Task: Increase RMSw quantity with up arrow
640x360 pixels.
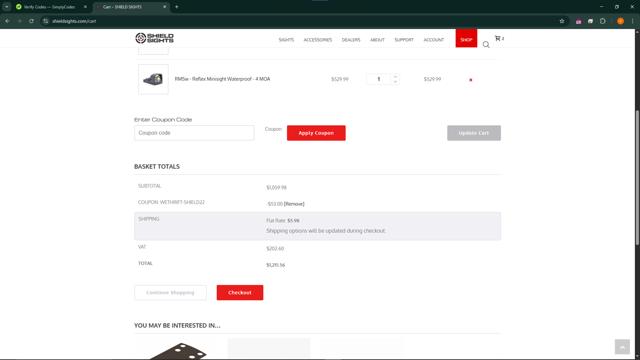Action: 395,76
